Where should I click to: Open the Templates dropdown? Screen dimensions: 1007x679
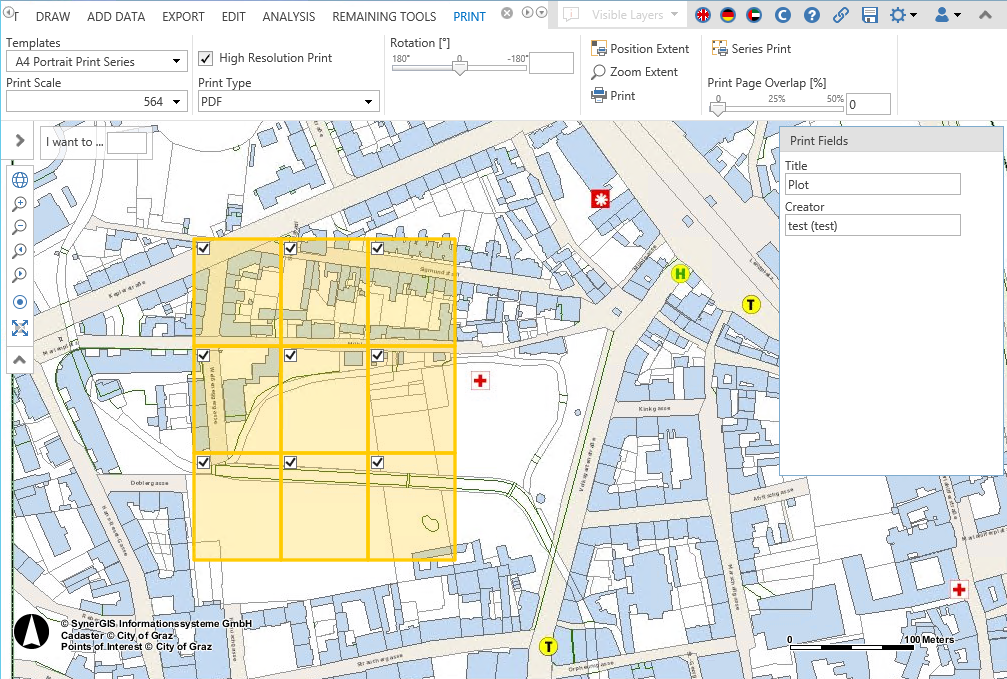pyautogui.click(x=96, y=62)
